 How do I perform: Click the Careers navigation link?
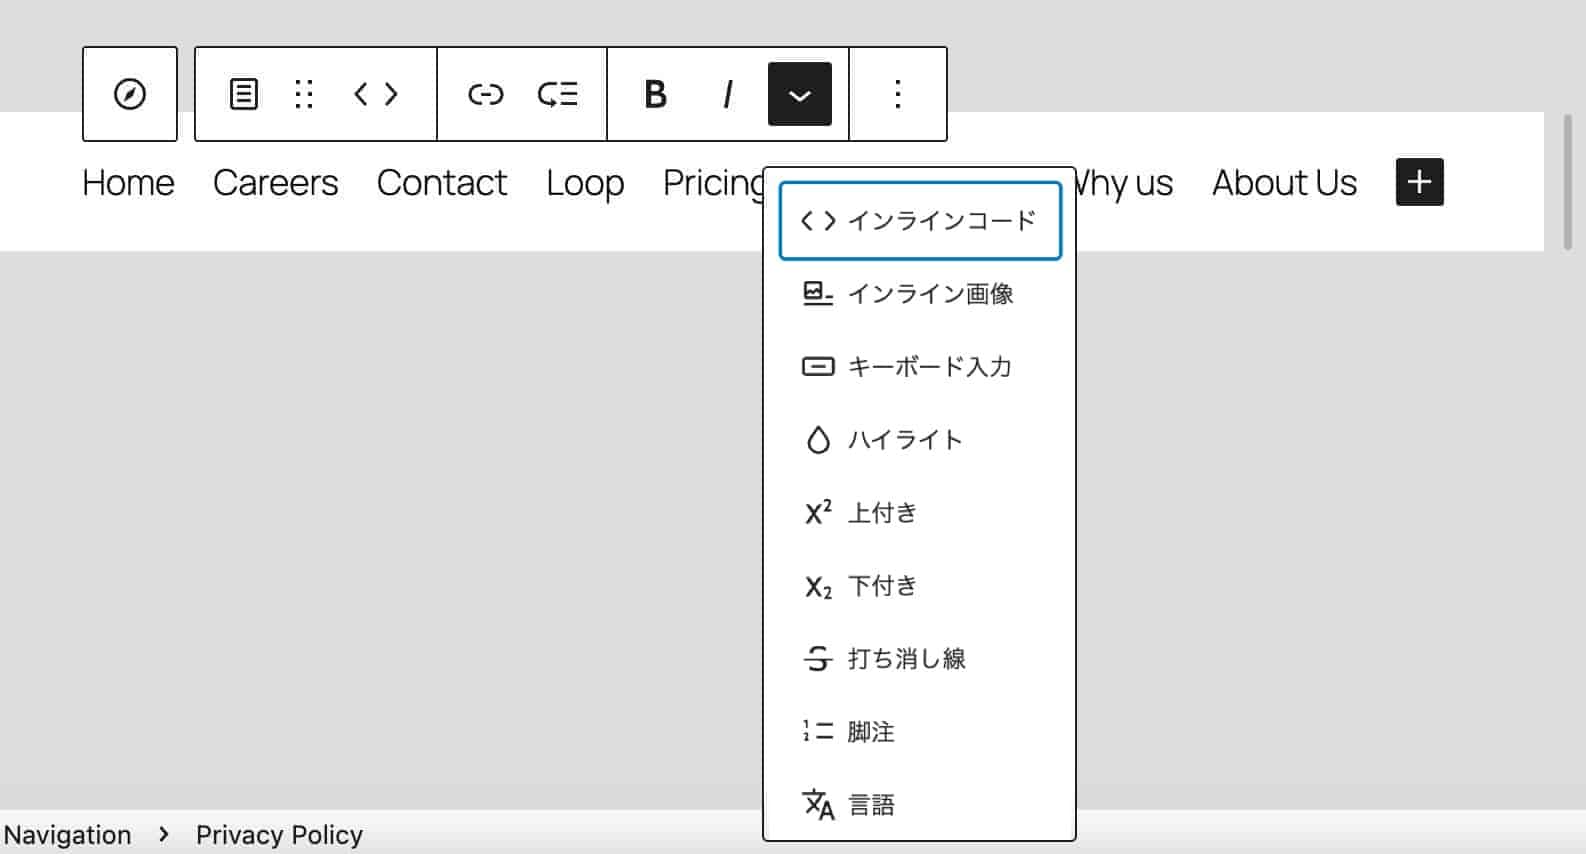point(275,183)
